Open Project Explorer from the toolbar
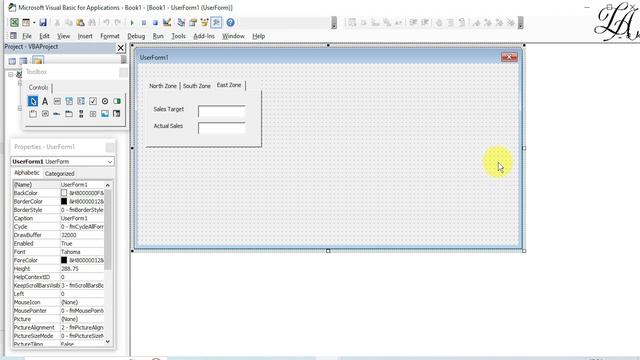 181,23
